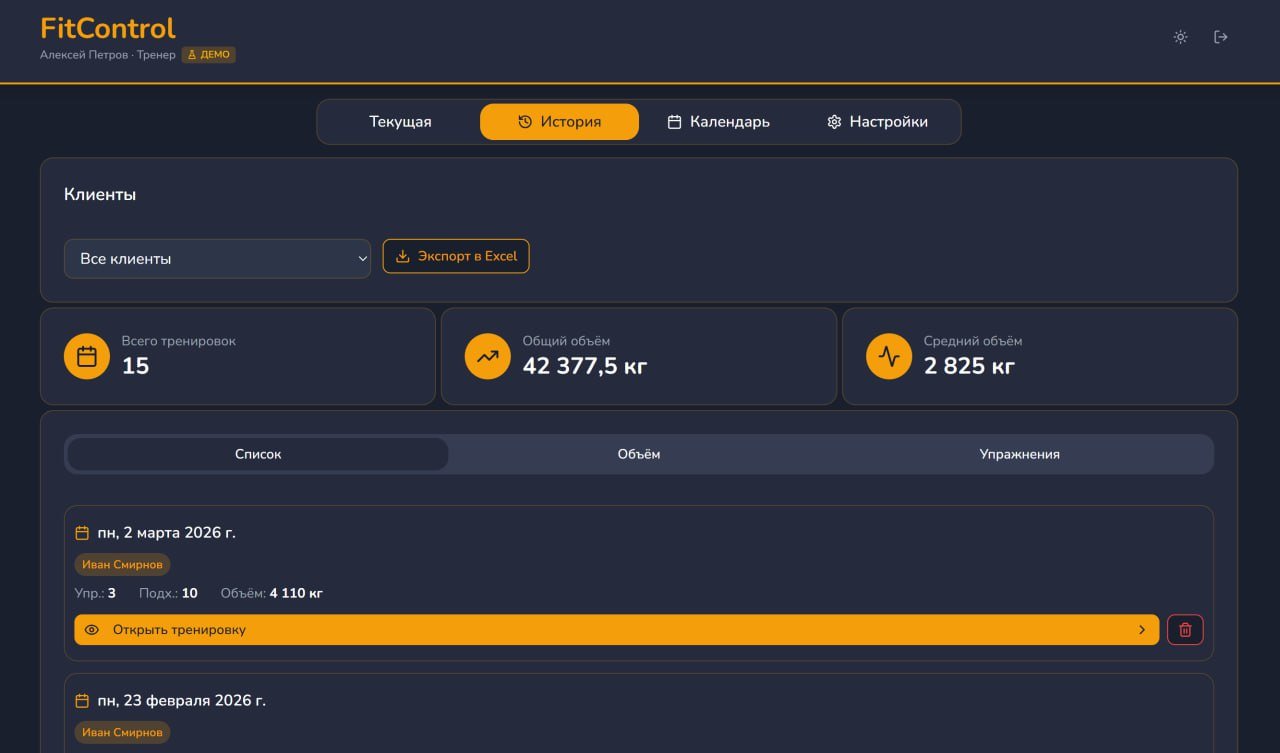Click the 2 825 кг average volume value
The width and height of the screenshot is (1280, 753).
(x=969, y=366)
